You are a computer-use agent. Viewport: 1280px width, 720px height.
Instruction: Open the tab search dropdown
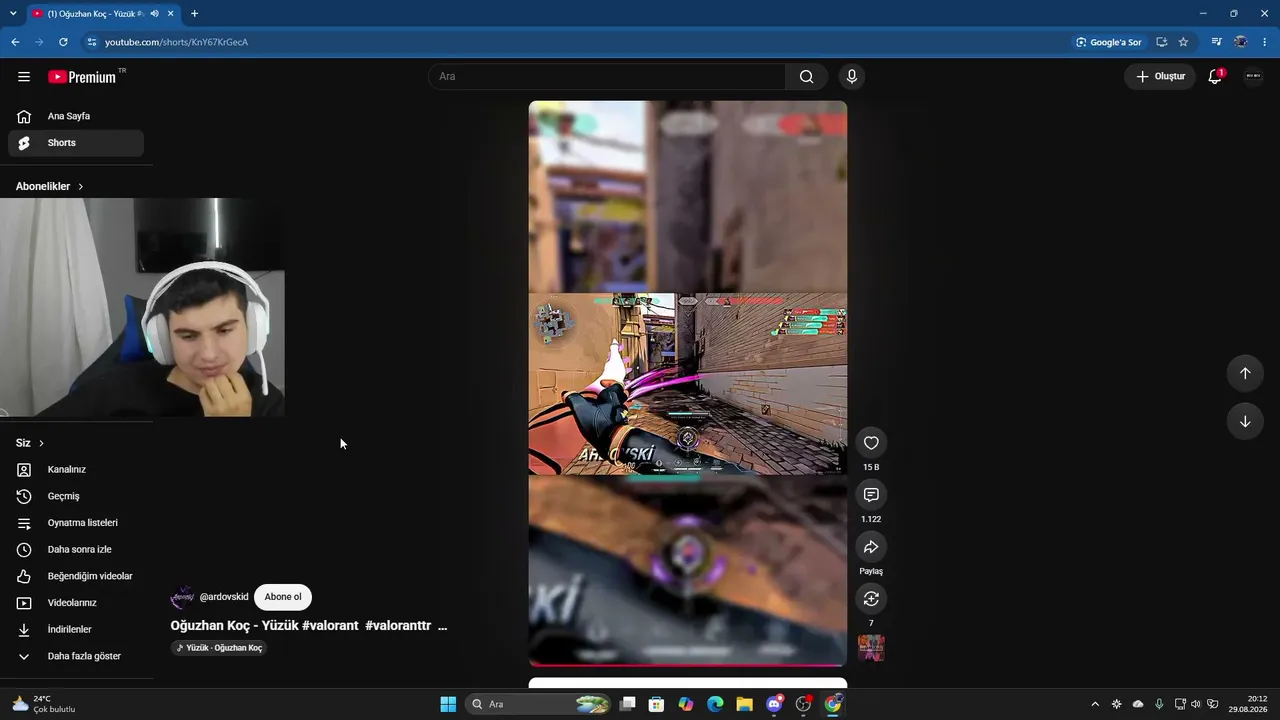[x=13, y=14]
